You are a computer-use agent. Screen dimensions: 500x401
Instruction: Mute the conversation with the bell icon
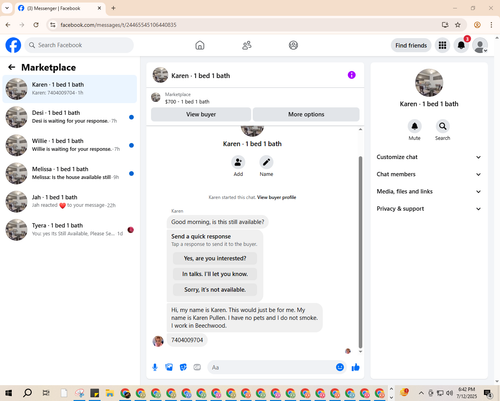414,126
